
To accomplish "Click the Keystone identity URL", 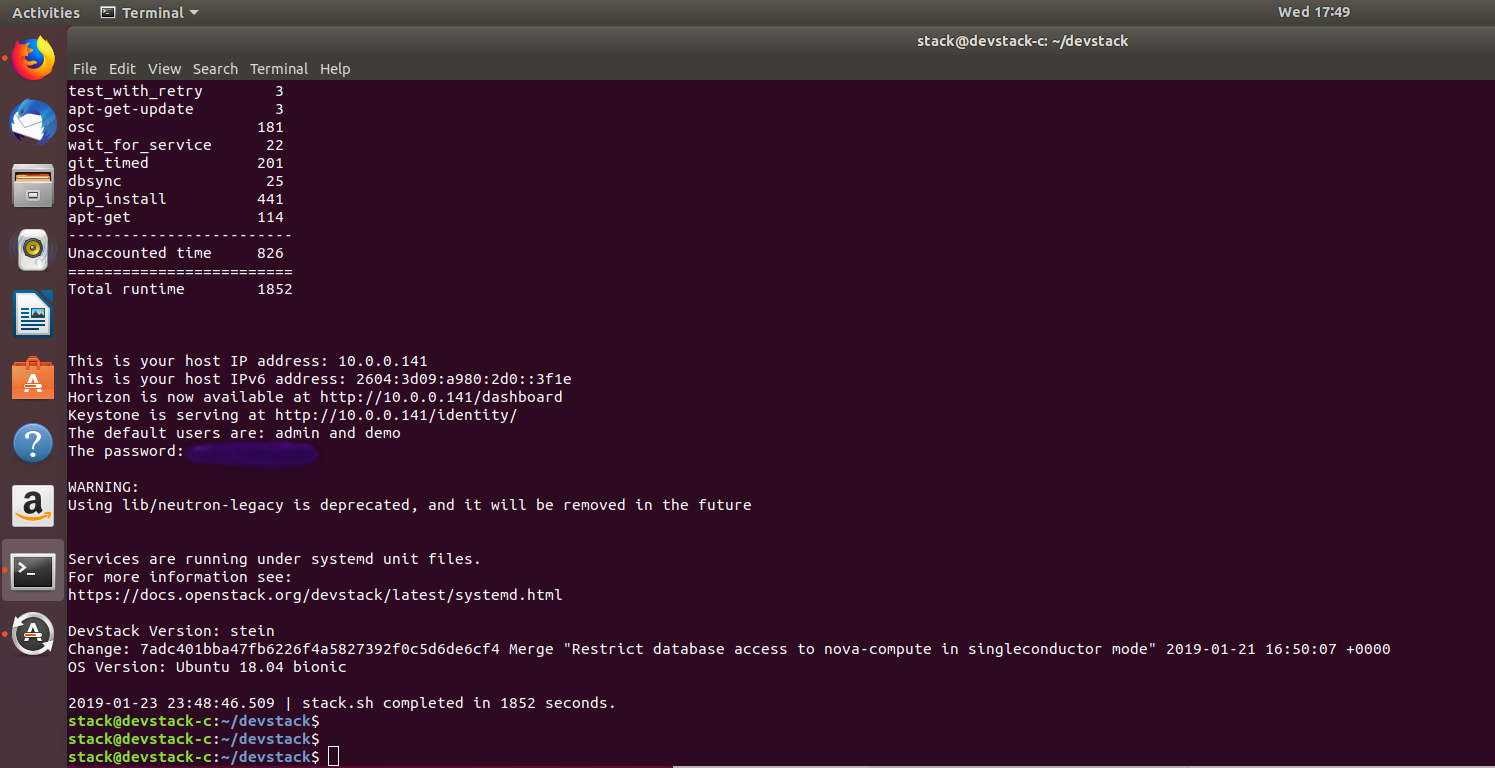I will [396, 415].
